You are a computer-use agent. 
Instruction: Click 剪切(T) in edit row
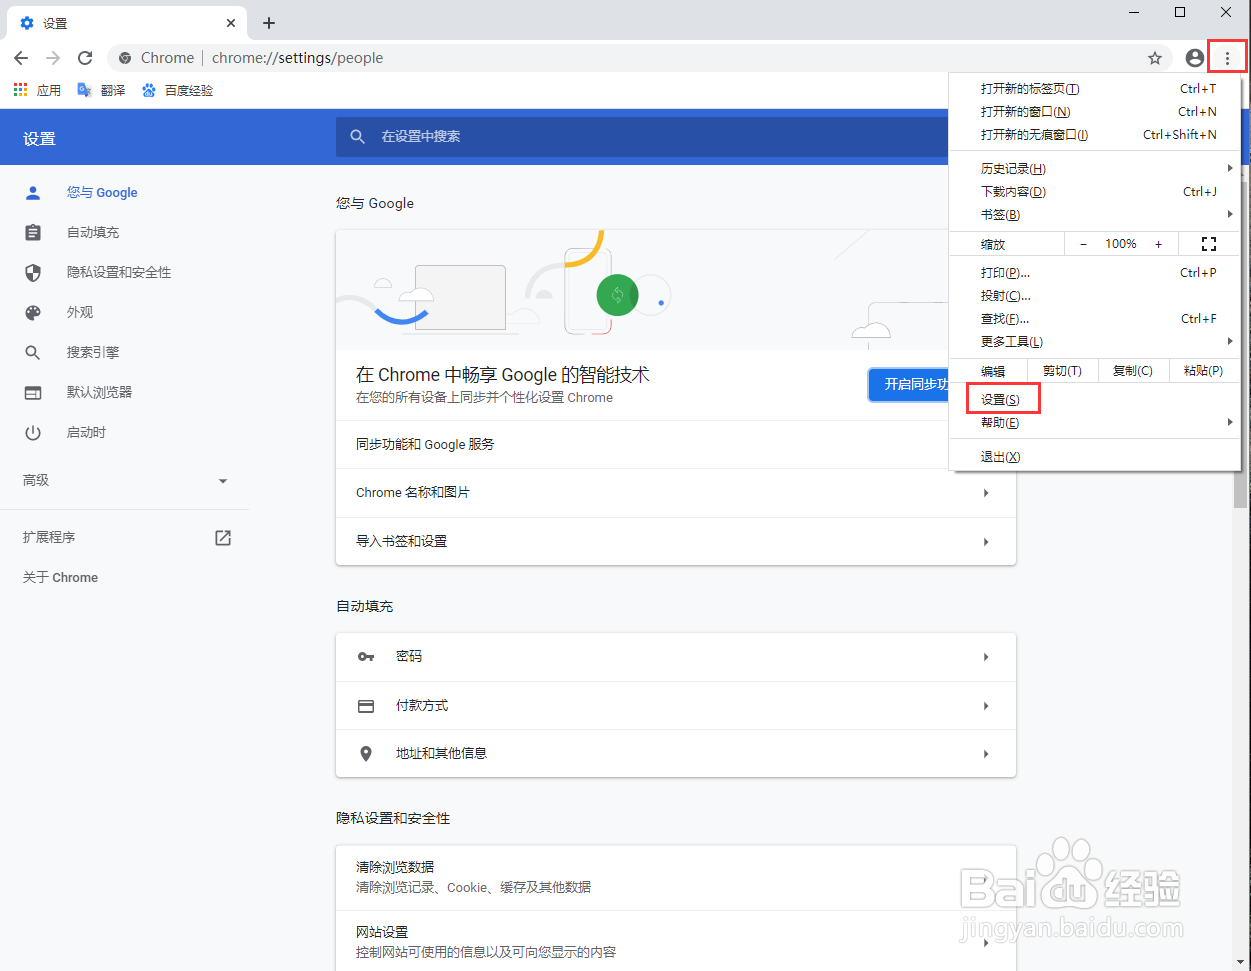coord(1062,371)
